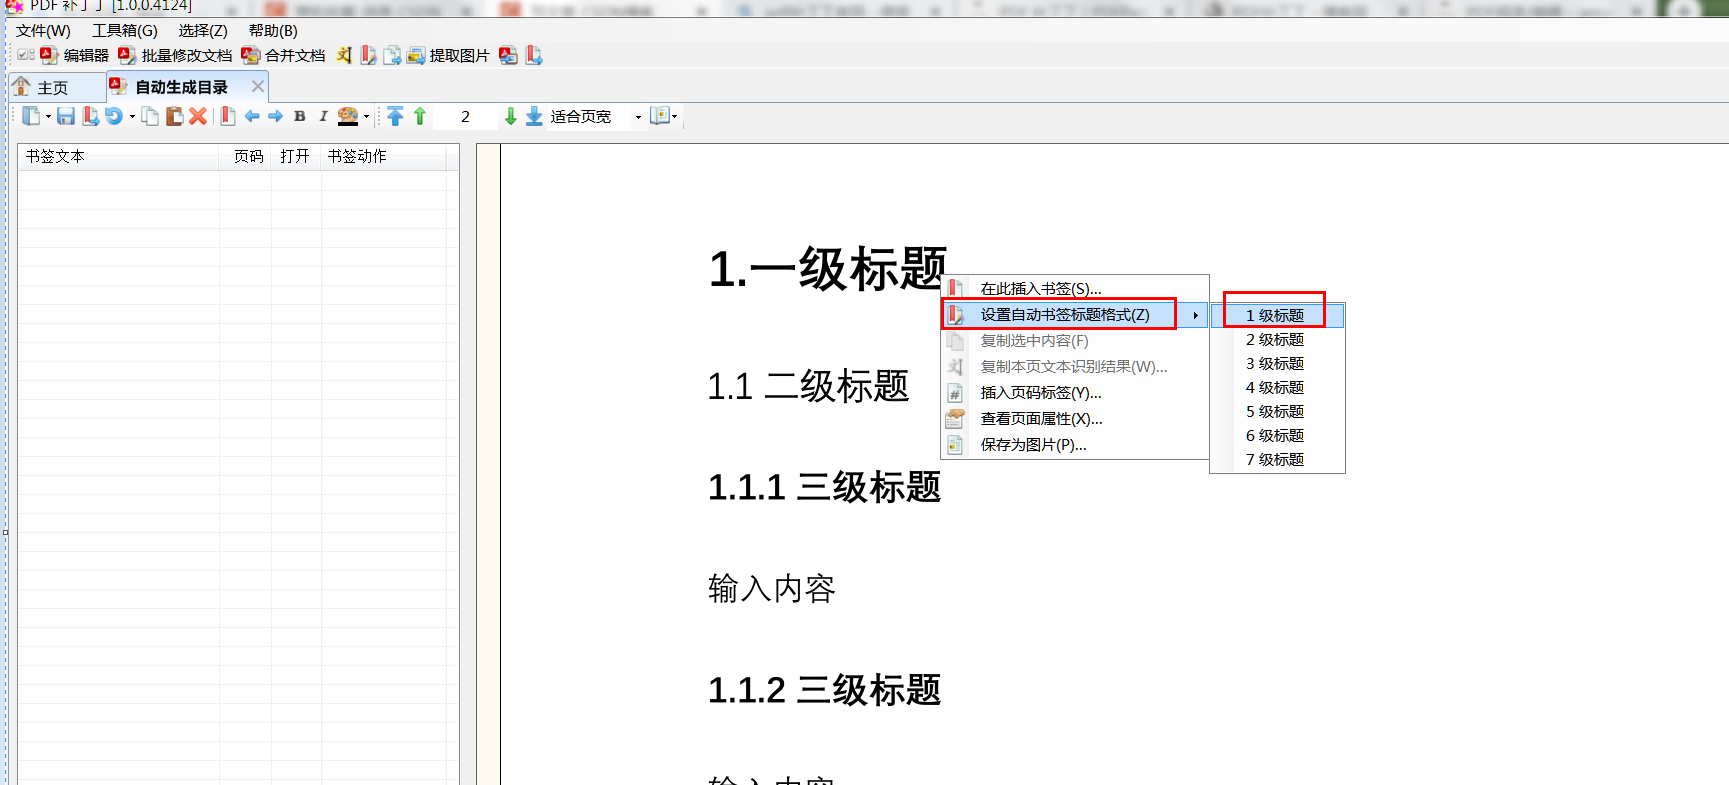Image resolution: width=1729 pixels, height=785 pixels.
Task: Click the 打开 column header
Action: (x=295, y=156)
